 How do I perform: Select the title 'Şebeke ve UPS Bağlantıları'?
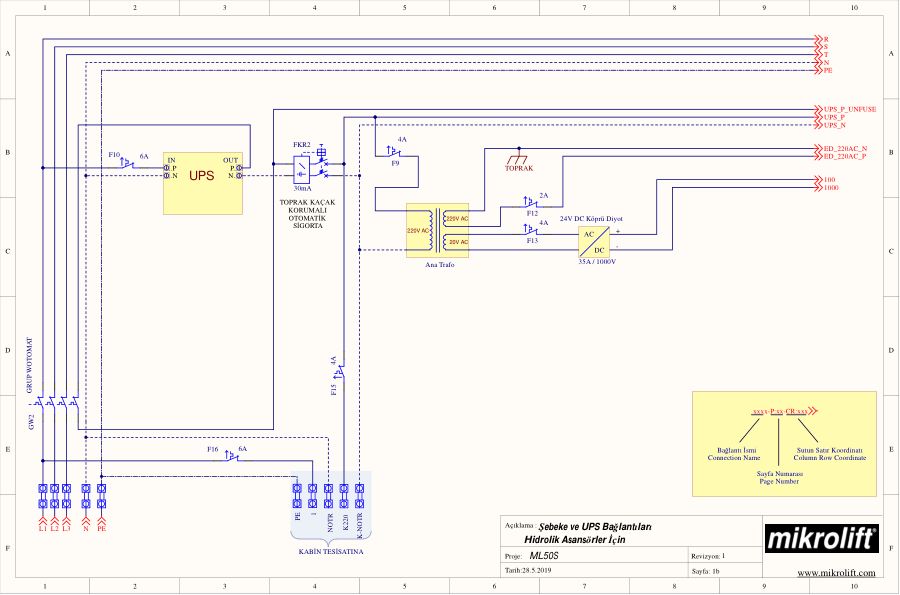coord(595,527)
